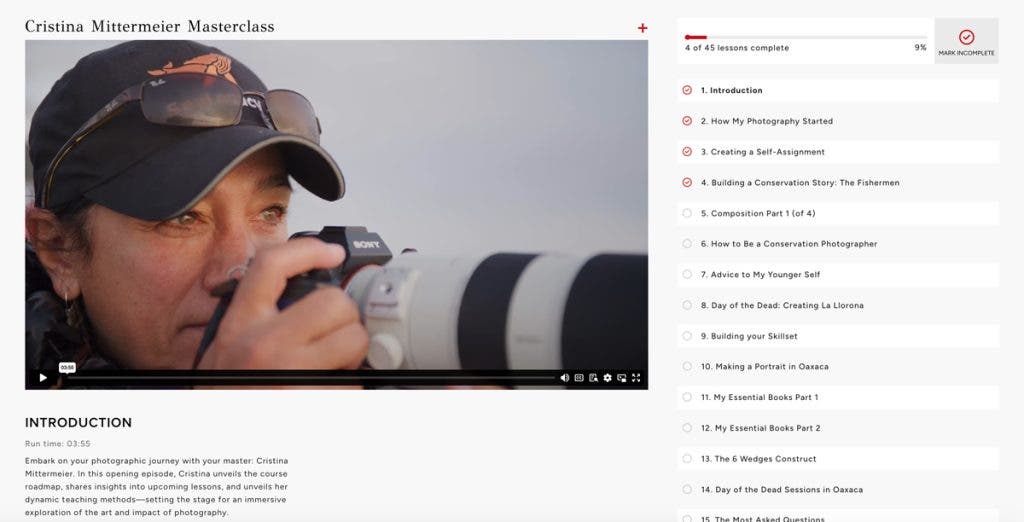Enable picture-in-picture mode
Screen dimensions: 1024x522
[622, 378]
